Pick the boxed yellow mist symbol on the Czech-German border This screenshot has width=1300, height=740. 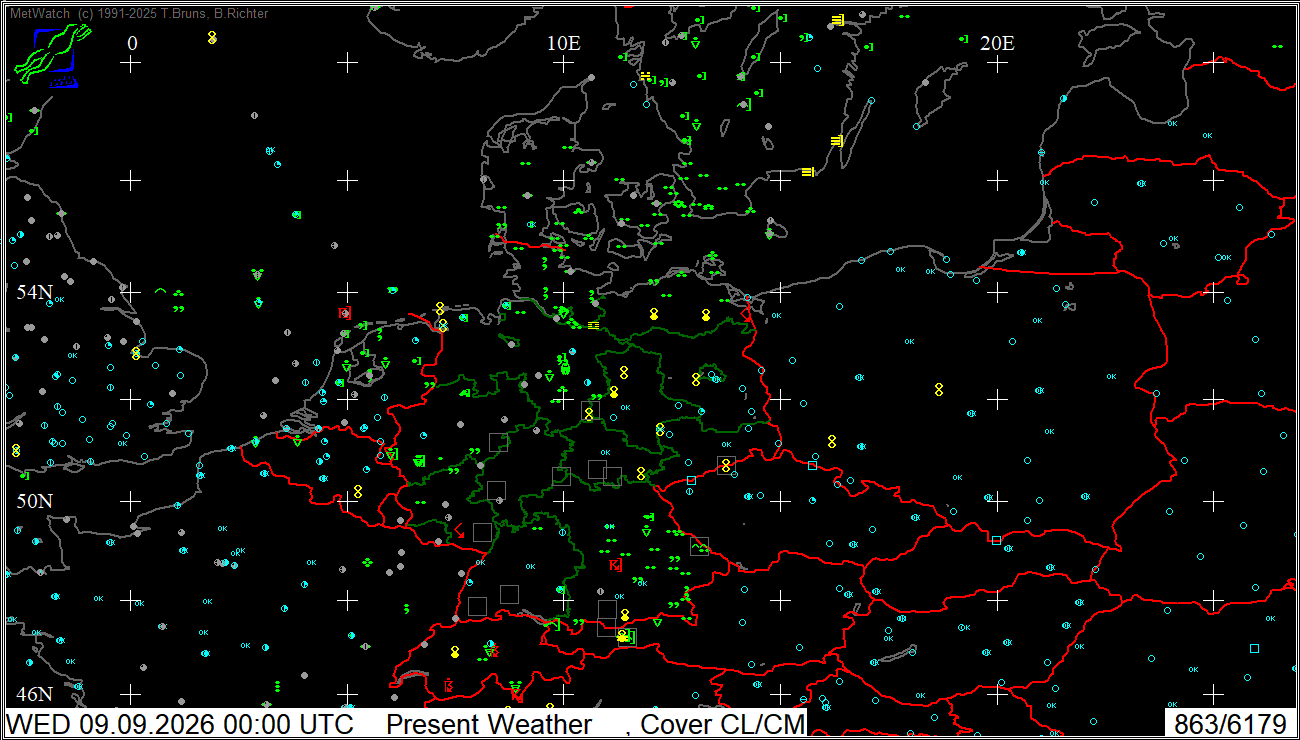[726, 465]
